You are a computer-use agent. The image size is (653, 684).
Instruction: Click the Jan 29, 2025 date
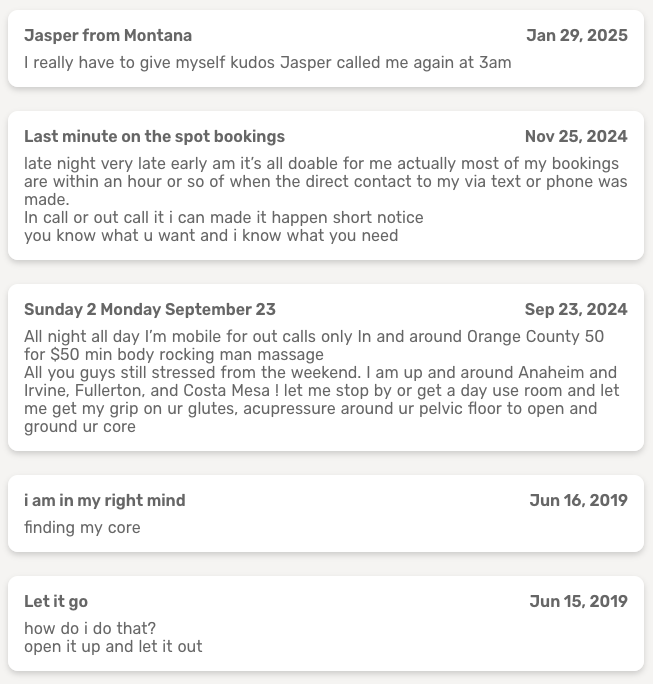tap(577, 36)
